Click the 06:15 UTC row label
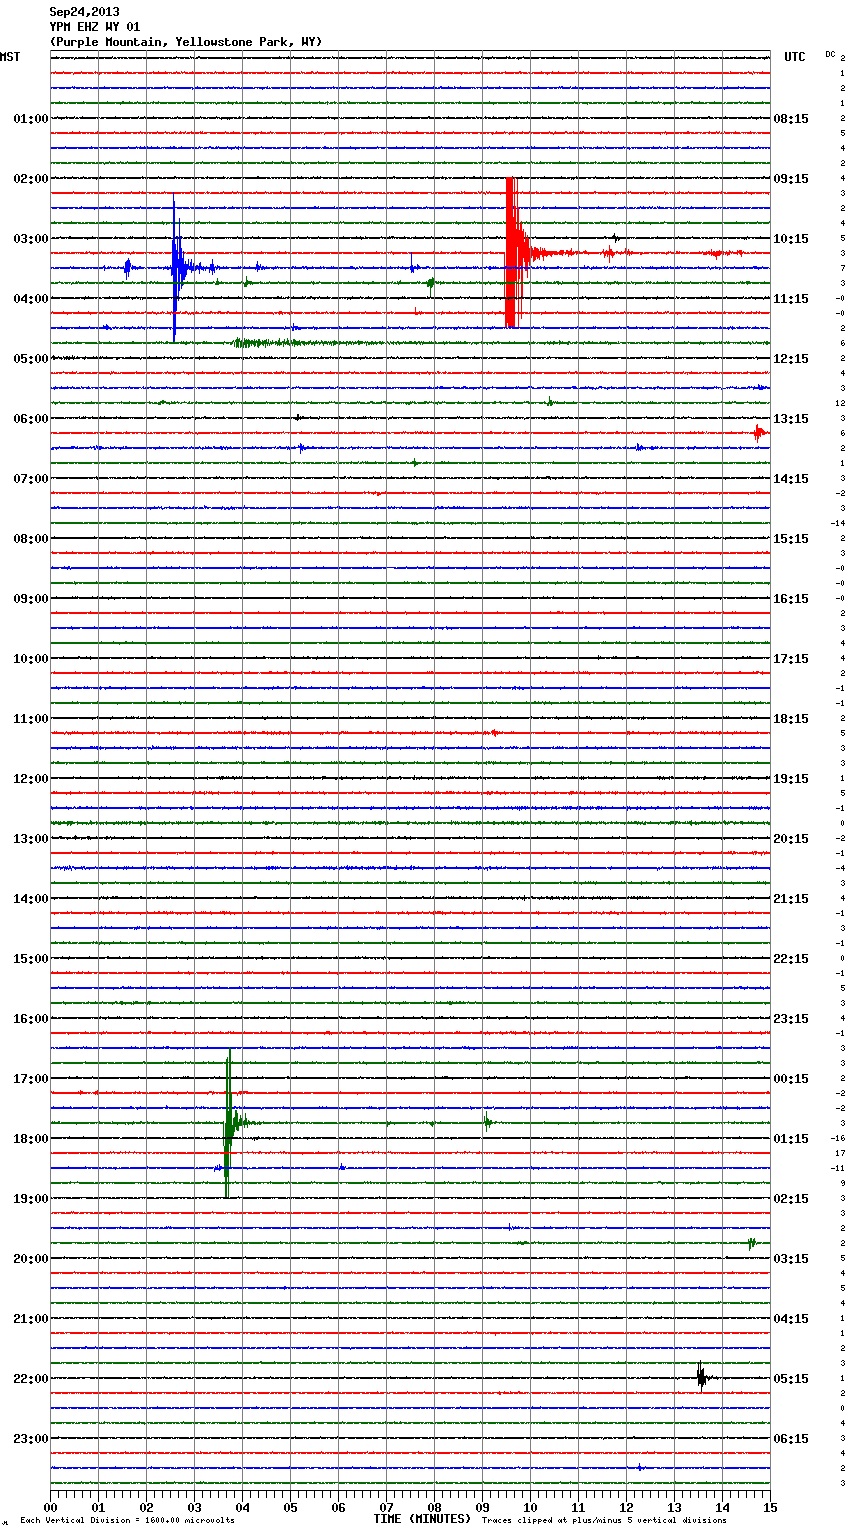Screen dimensions: 850x1534 click(791, 1439)
